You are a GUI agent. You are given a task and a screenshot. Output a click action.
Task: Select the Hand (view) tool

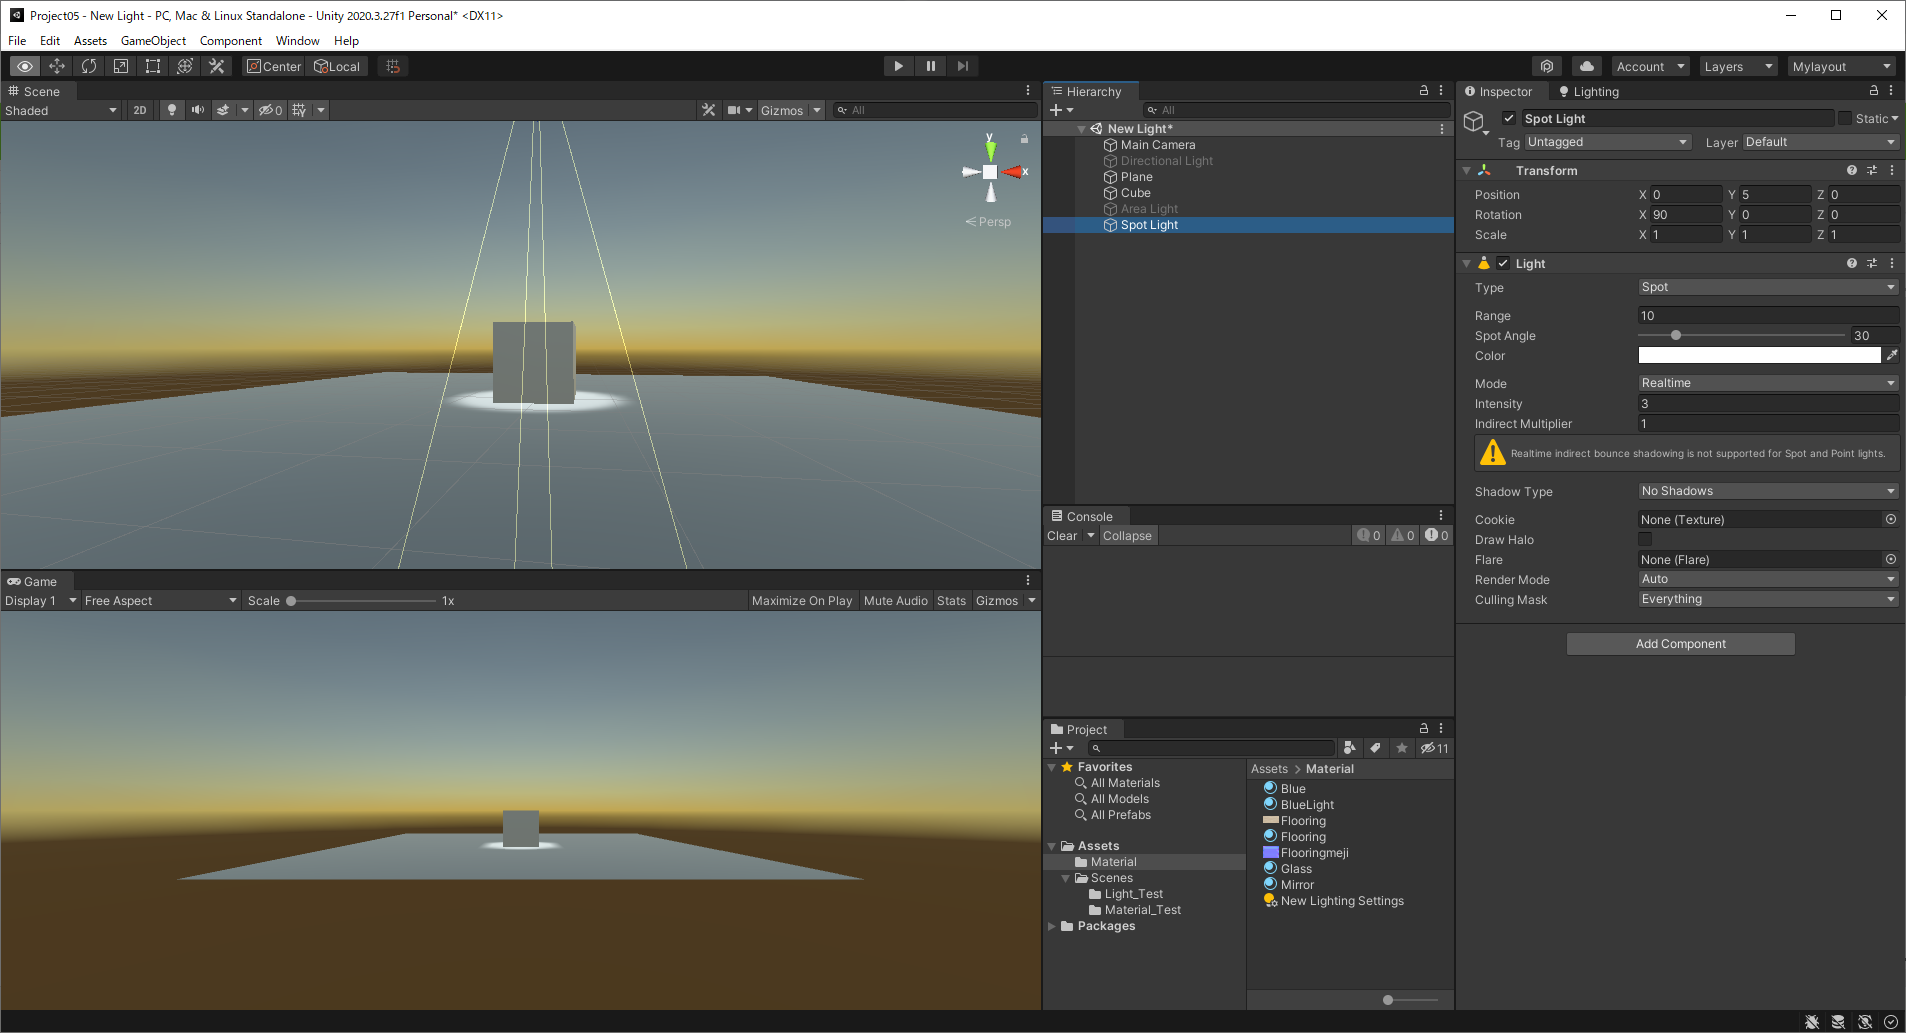pyautogui.click(x=25, y=66)
